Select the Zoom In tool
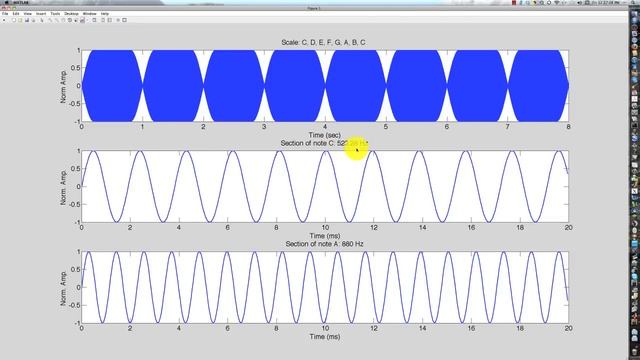 point(50,20)
